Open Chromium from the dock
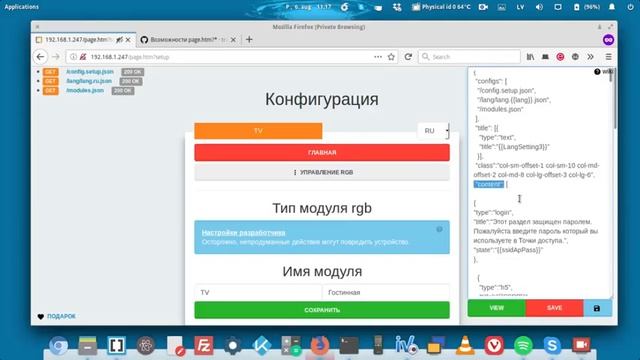Screen dimensions: 640x360 point(58,346)
